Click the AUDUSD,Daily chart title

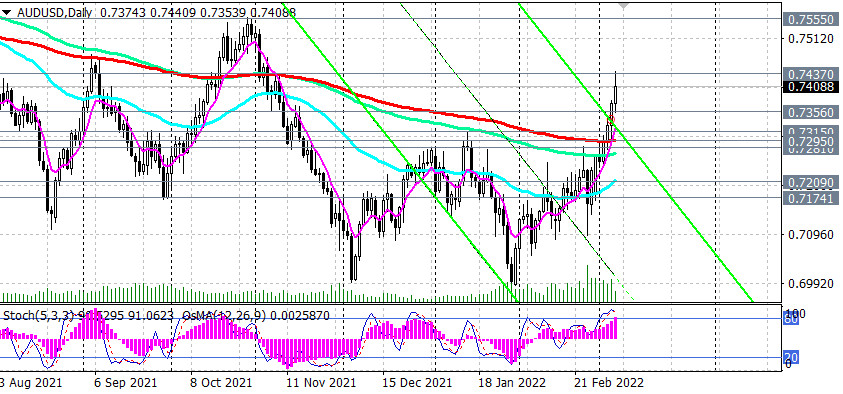[x=54, y=13]
